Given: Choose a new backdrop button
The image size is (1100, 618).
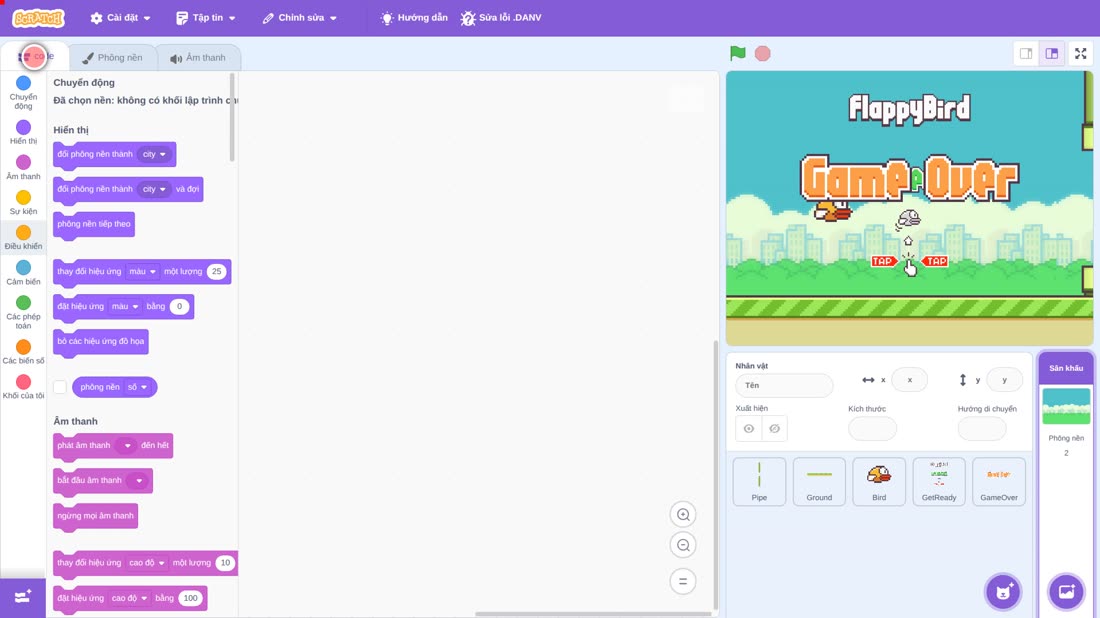Looking at the screenshot, I should [1066, 591].
